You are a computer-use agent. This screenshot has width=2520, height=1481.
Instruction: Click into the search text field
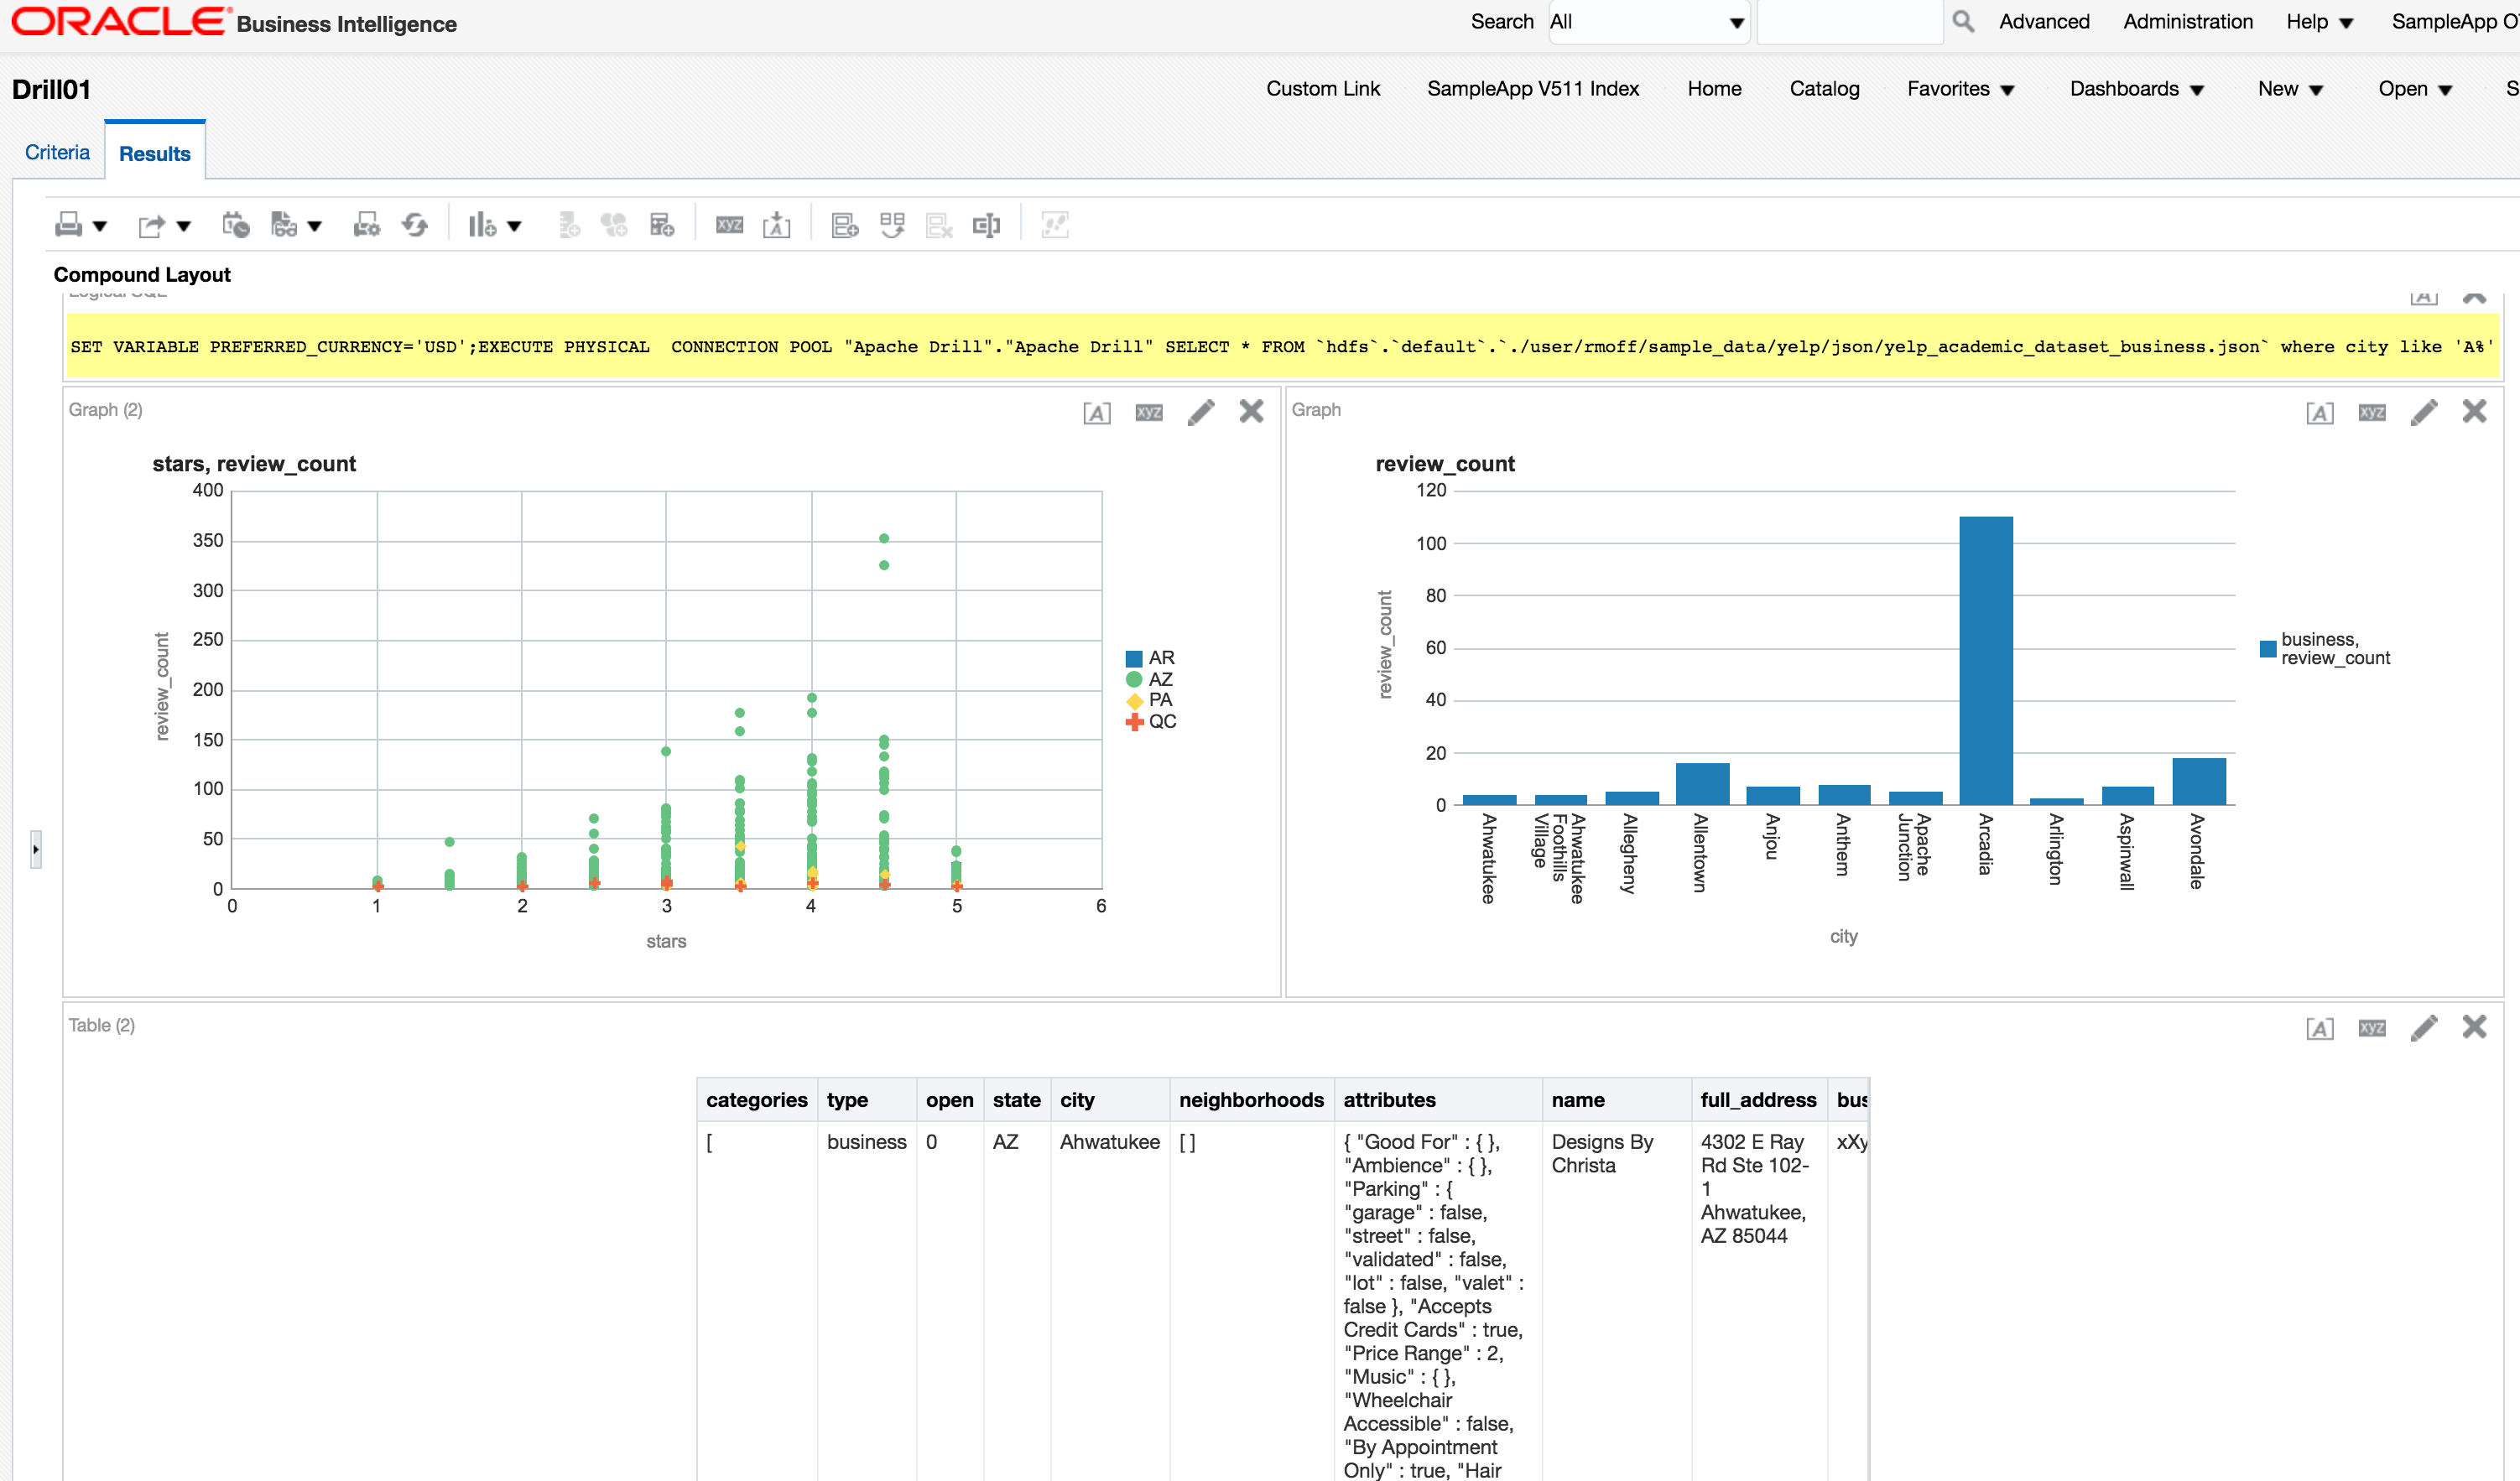(1849, 22)
